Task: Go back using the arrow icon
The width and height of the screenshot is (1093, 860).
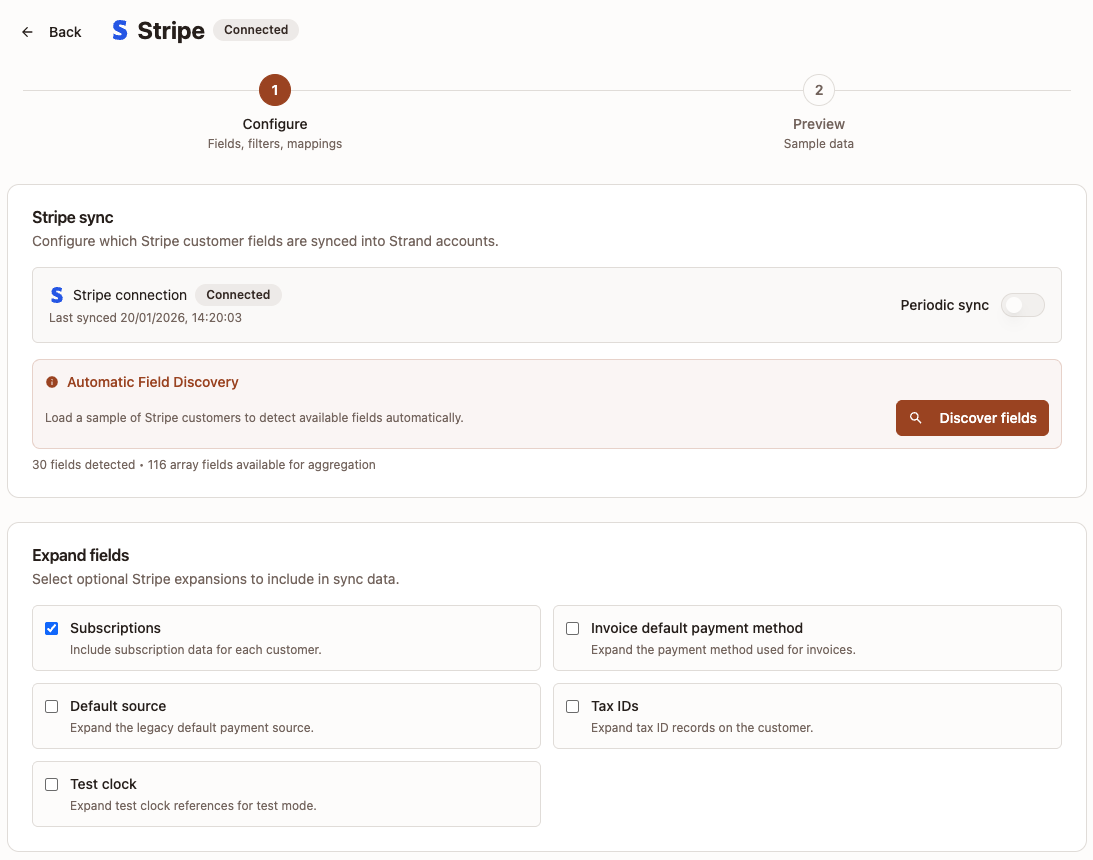Action: [27, 31]
